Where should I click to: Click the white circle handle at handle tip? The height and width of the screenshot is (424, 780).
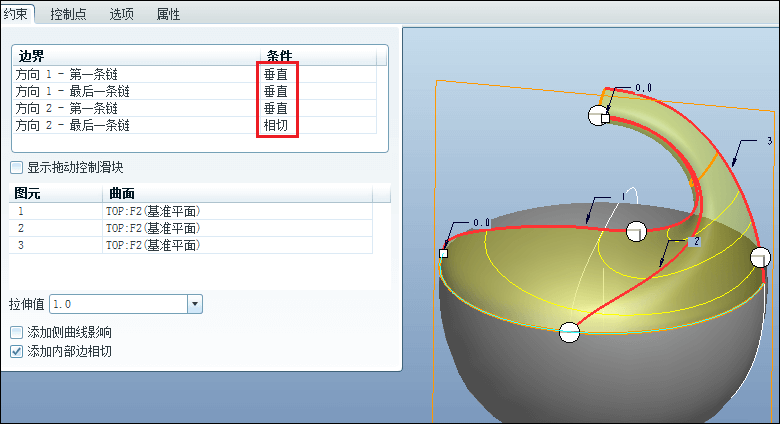click(598, 115)
